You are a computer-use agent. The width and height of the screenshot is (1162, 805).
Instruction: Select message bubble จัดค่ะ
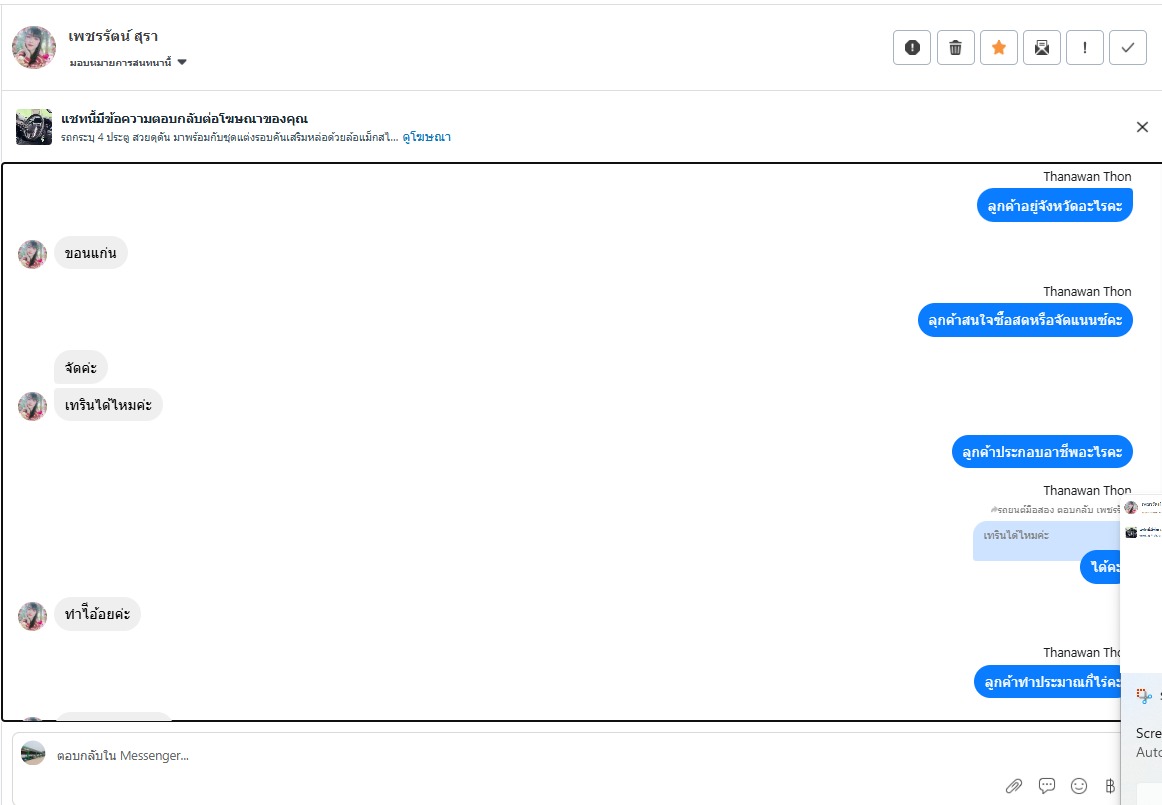click(x=81, y=368)
